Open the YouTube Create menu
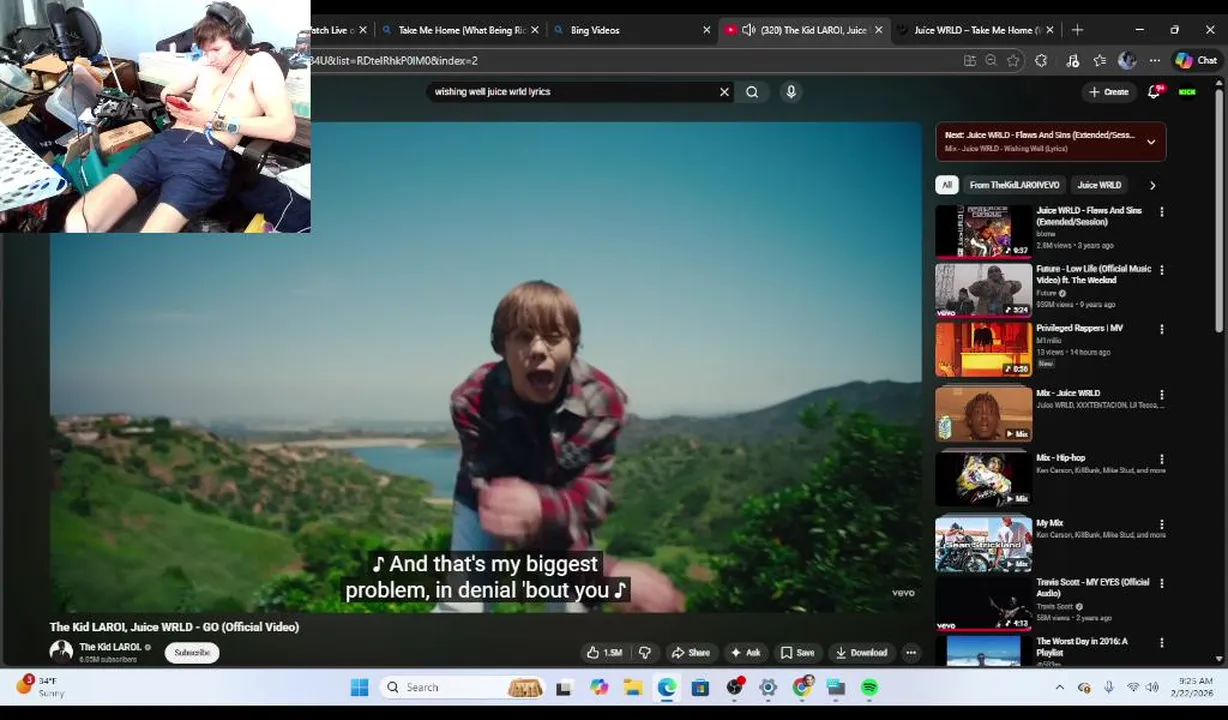The width and height of the screenshot is (1228, 720). point(1109,92)
